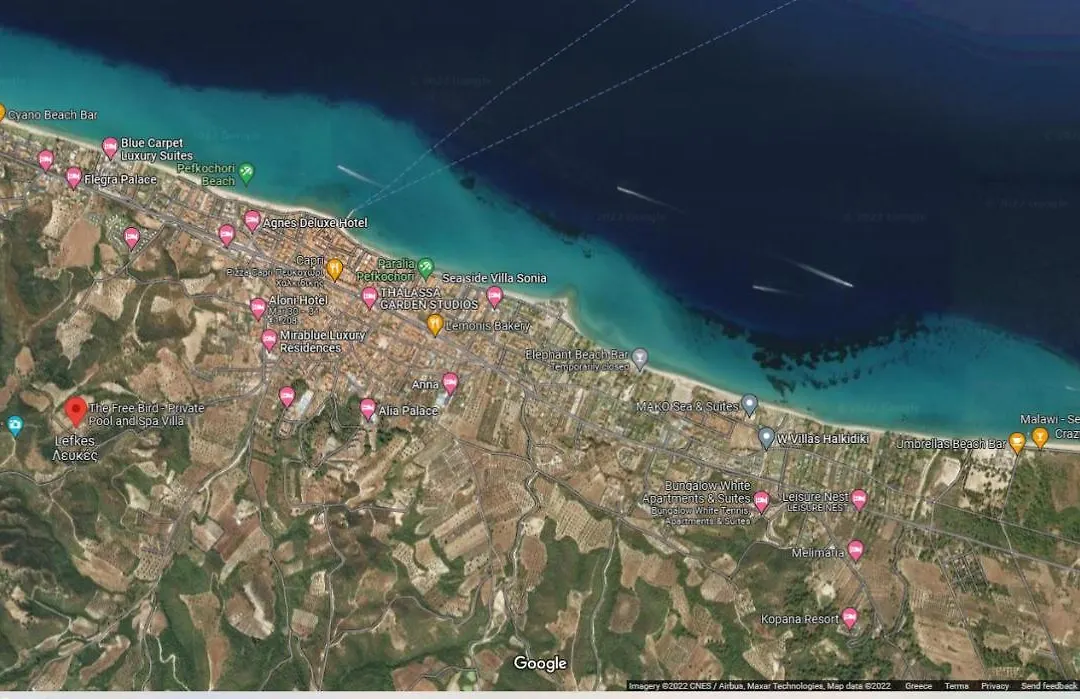Open the Bungalow White Apartments & Suites pin
This screenshot has width=1080, height=699.
[x=761, y=502]
